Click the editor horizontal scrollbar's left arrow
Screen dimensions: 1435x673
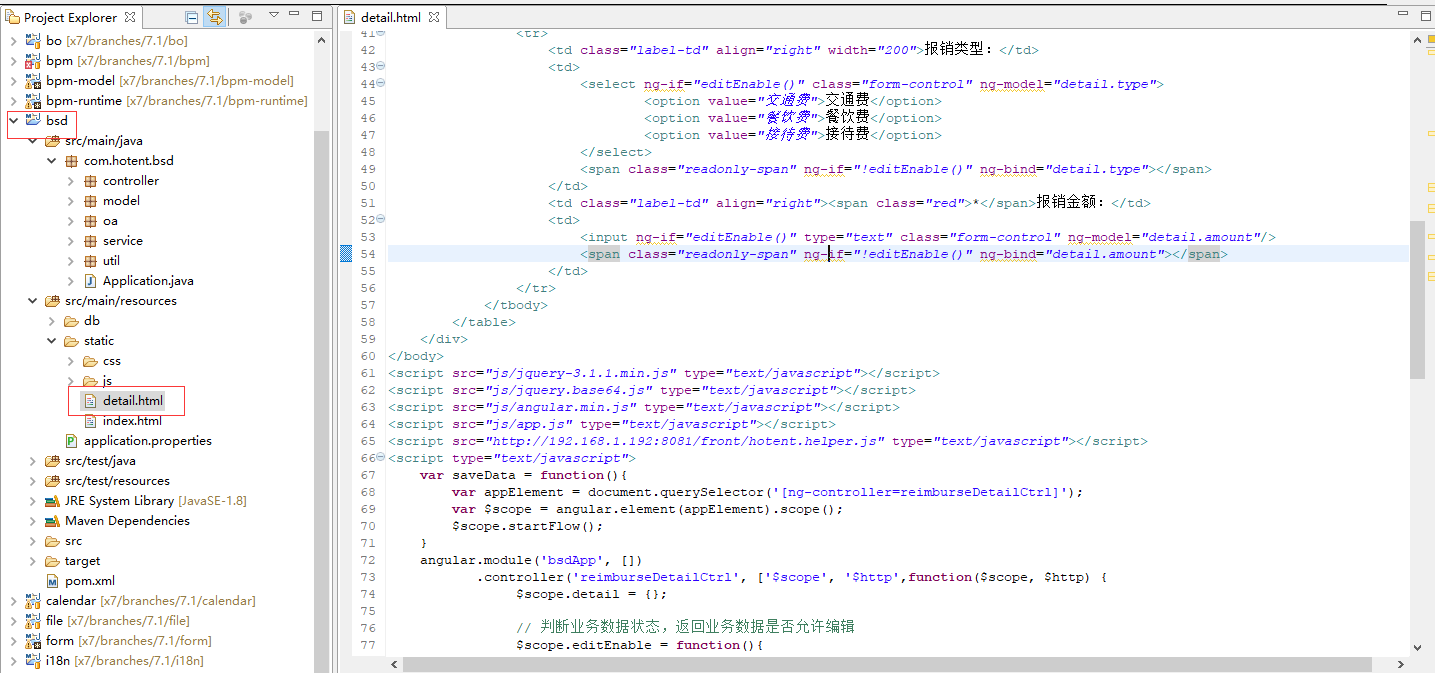(x=395, y=664)
